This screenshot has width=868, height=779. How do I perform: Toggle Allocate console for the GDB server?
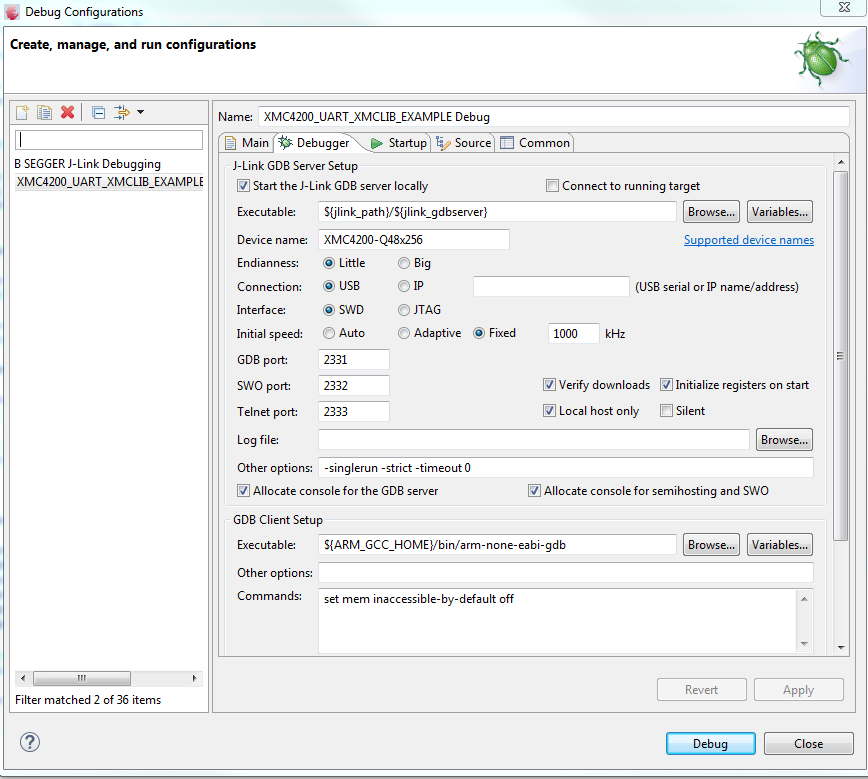pos(243,491)
